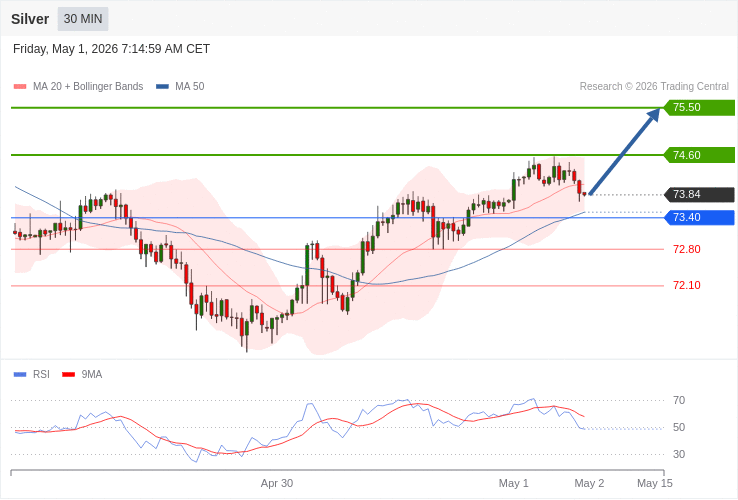Click the 72.80 red support label

[687, 249]
